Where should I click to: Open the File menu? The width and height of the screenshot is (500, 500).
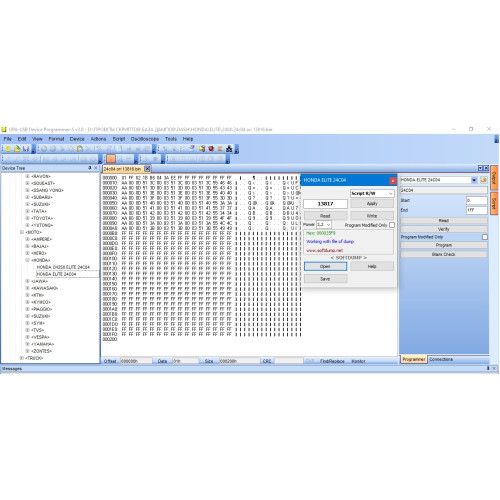pos(8,139)
